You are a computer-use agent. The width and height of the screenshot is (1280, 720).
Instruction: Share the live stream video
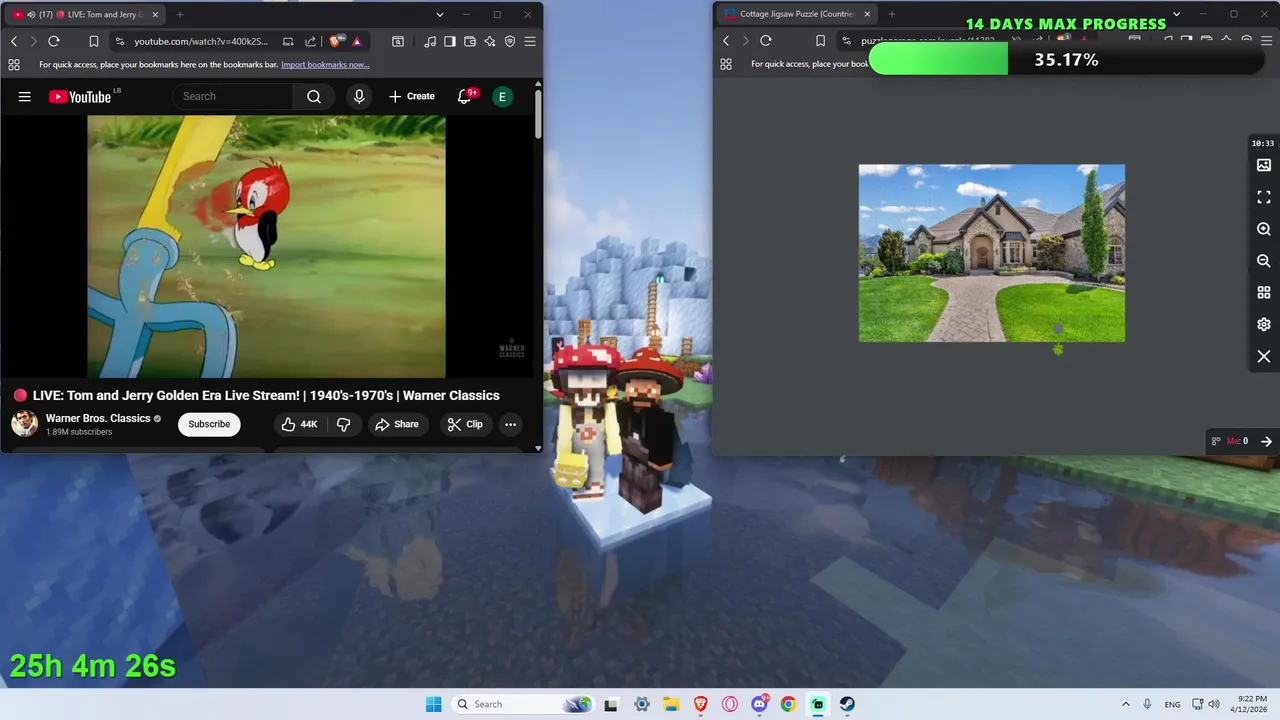point(397,424)
